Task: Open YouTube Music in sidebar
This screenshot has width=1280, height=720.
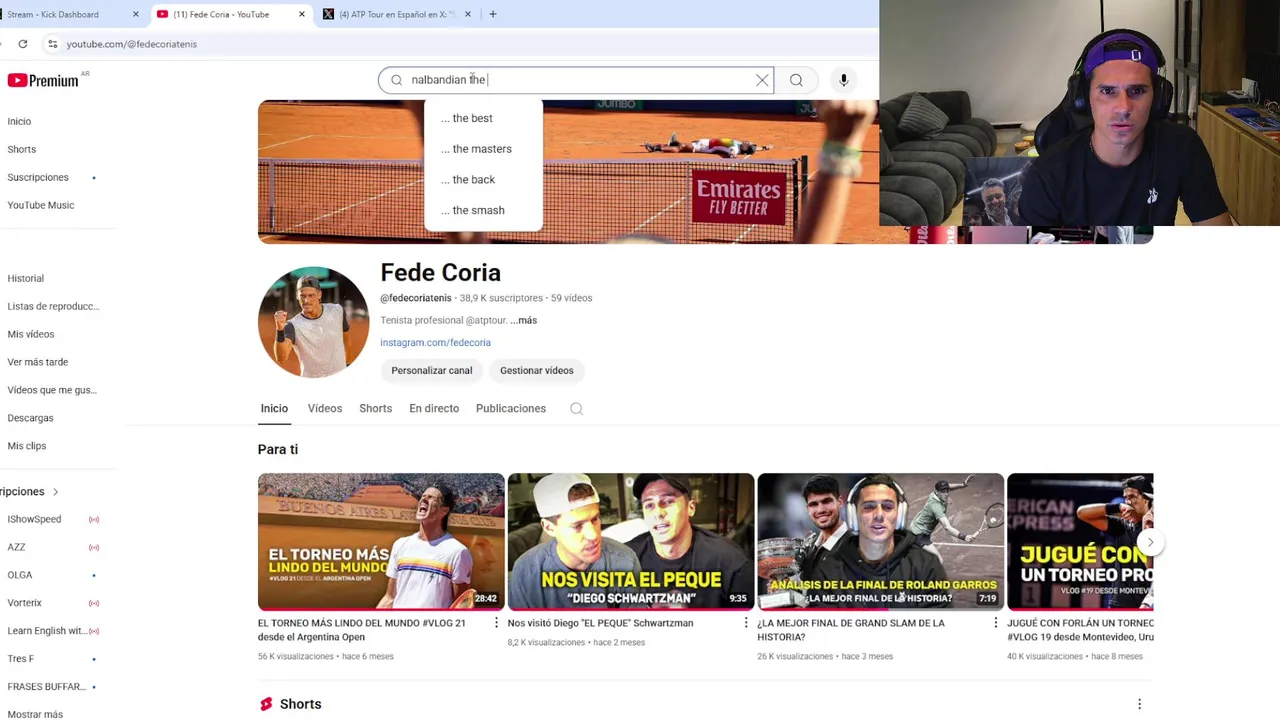Action: [41, 205]
